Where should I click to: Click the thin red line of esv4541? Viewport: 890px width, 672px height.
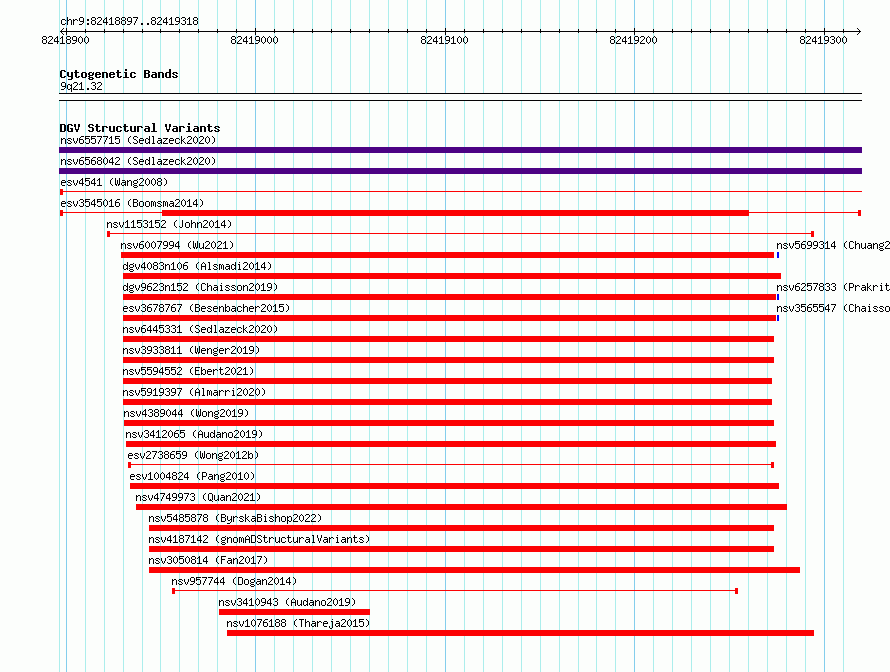click(x=460, y=192)
